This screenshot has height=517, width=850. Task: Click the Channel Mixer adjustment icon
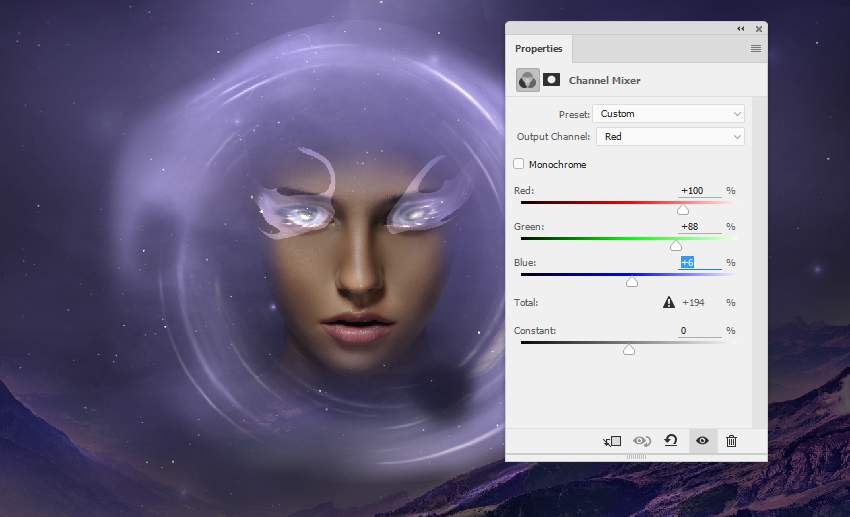point(527,80)
